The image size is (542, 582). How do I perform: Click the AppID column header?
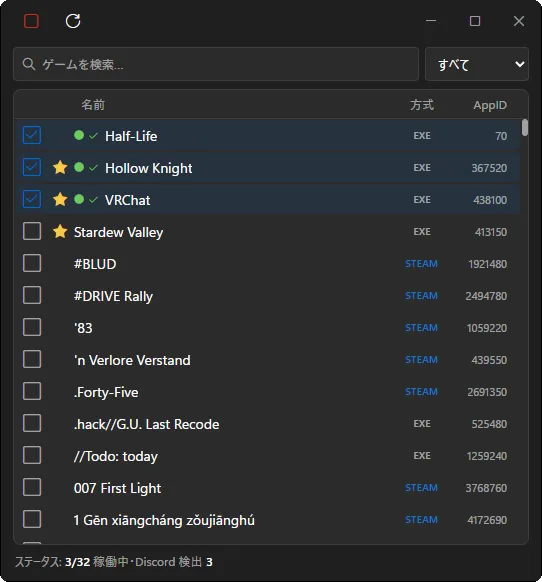point(490,105)
